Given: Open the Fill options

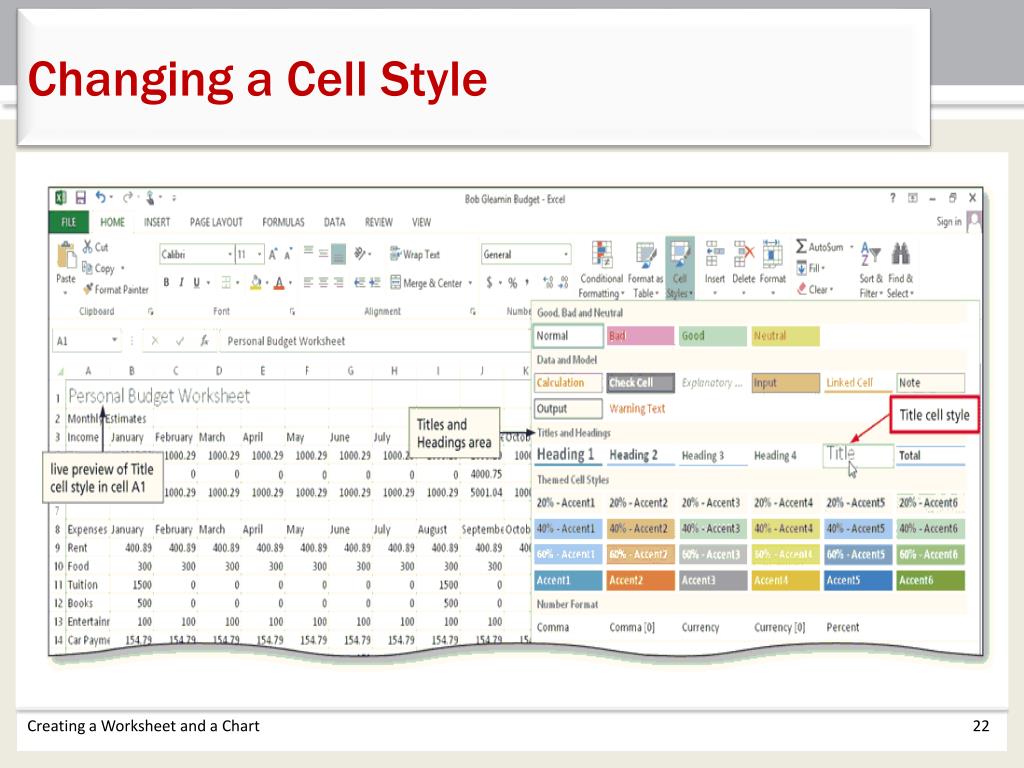Looking at the screenshot, I should pyautogui.click(x=810, y=268).
